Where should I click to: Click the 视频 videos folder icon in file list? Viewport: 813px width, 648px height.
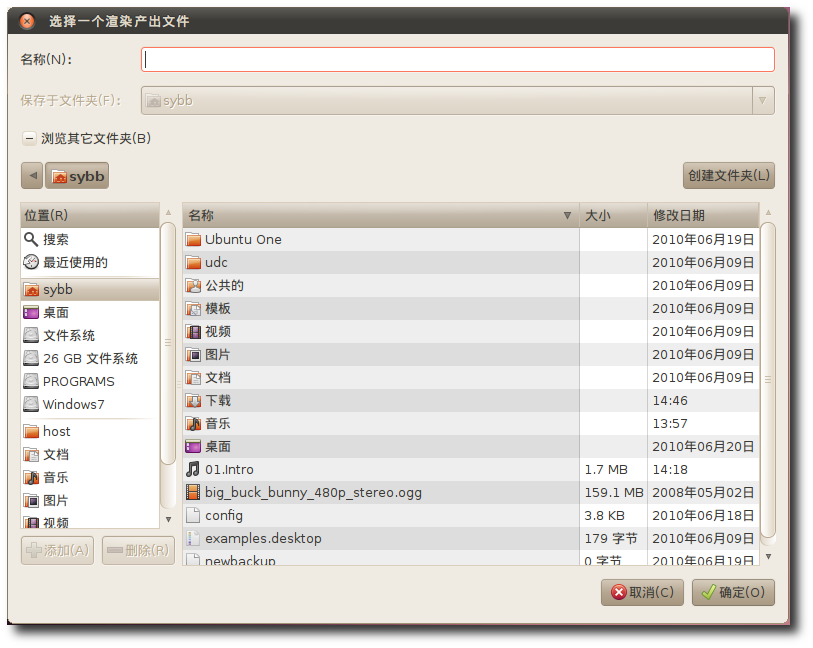pyautogui.click(x=193, y=331)
